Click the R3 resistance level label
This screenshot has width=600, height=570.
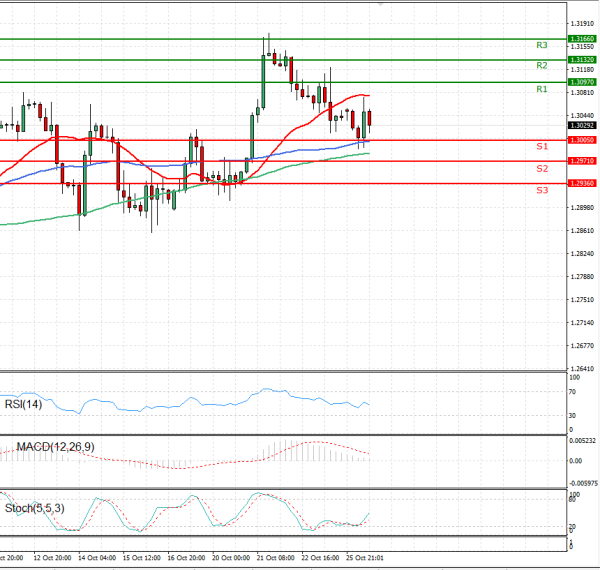click(x=541, y=46)
